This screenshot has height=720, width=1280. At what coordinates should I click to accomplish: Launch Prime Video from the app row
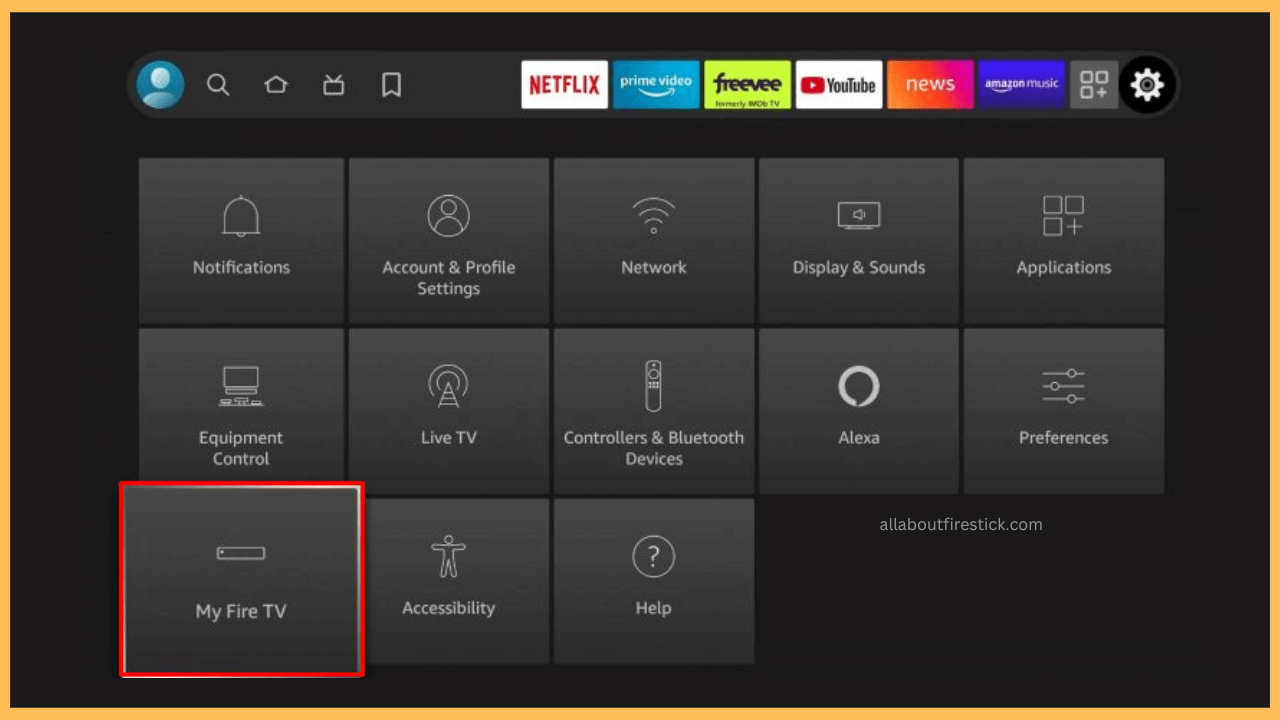[x=656, y=85]
